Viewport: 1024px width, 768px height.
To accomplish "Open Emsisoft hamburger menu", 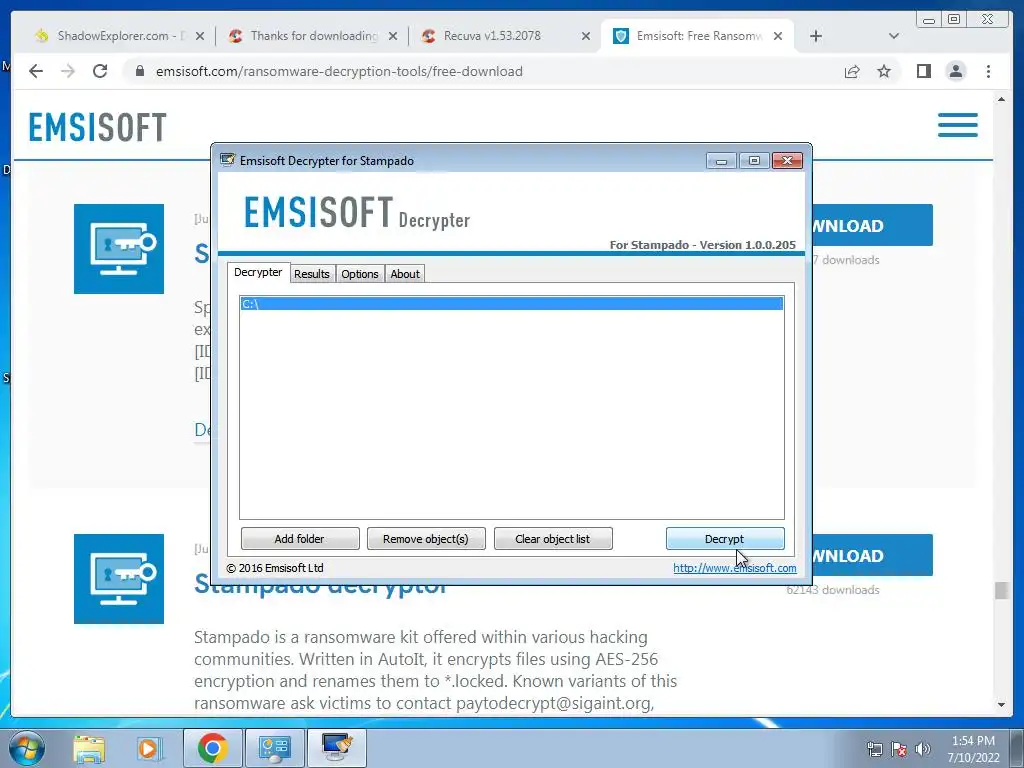I will click(x=958, y=125).
